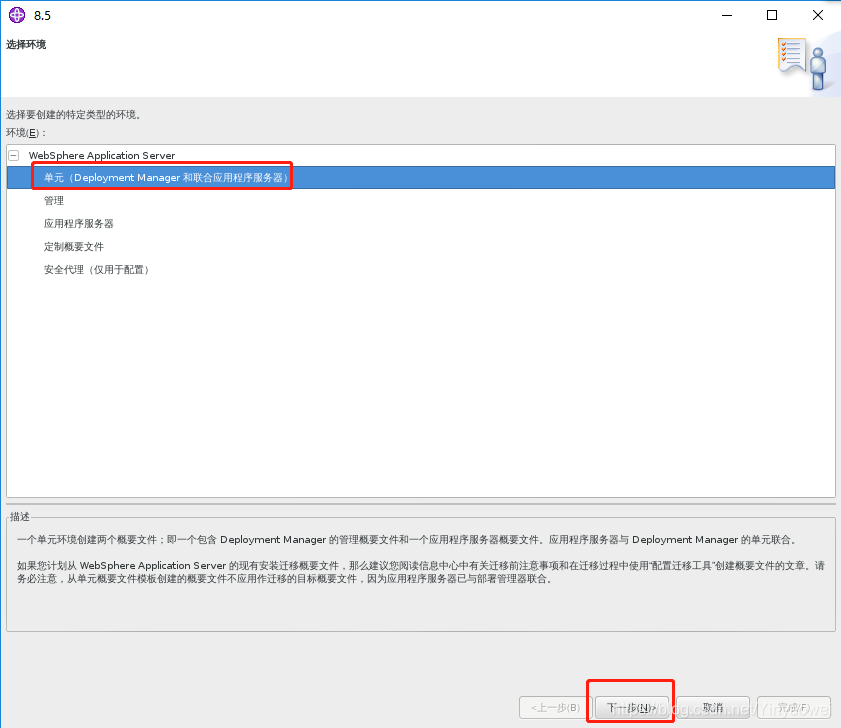
Task: Click the 上一步(B) back button
Action: [x=555, y=708]
